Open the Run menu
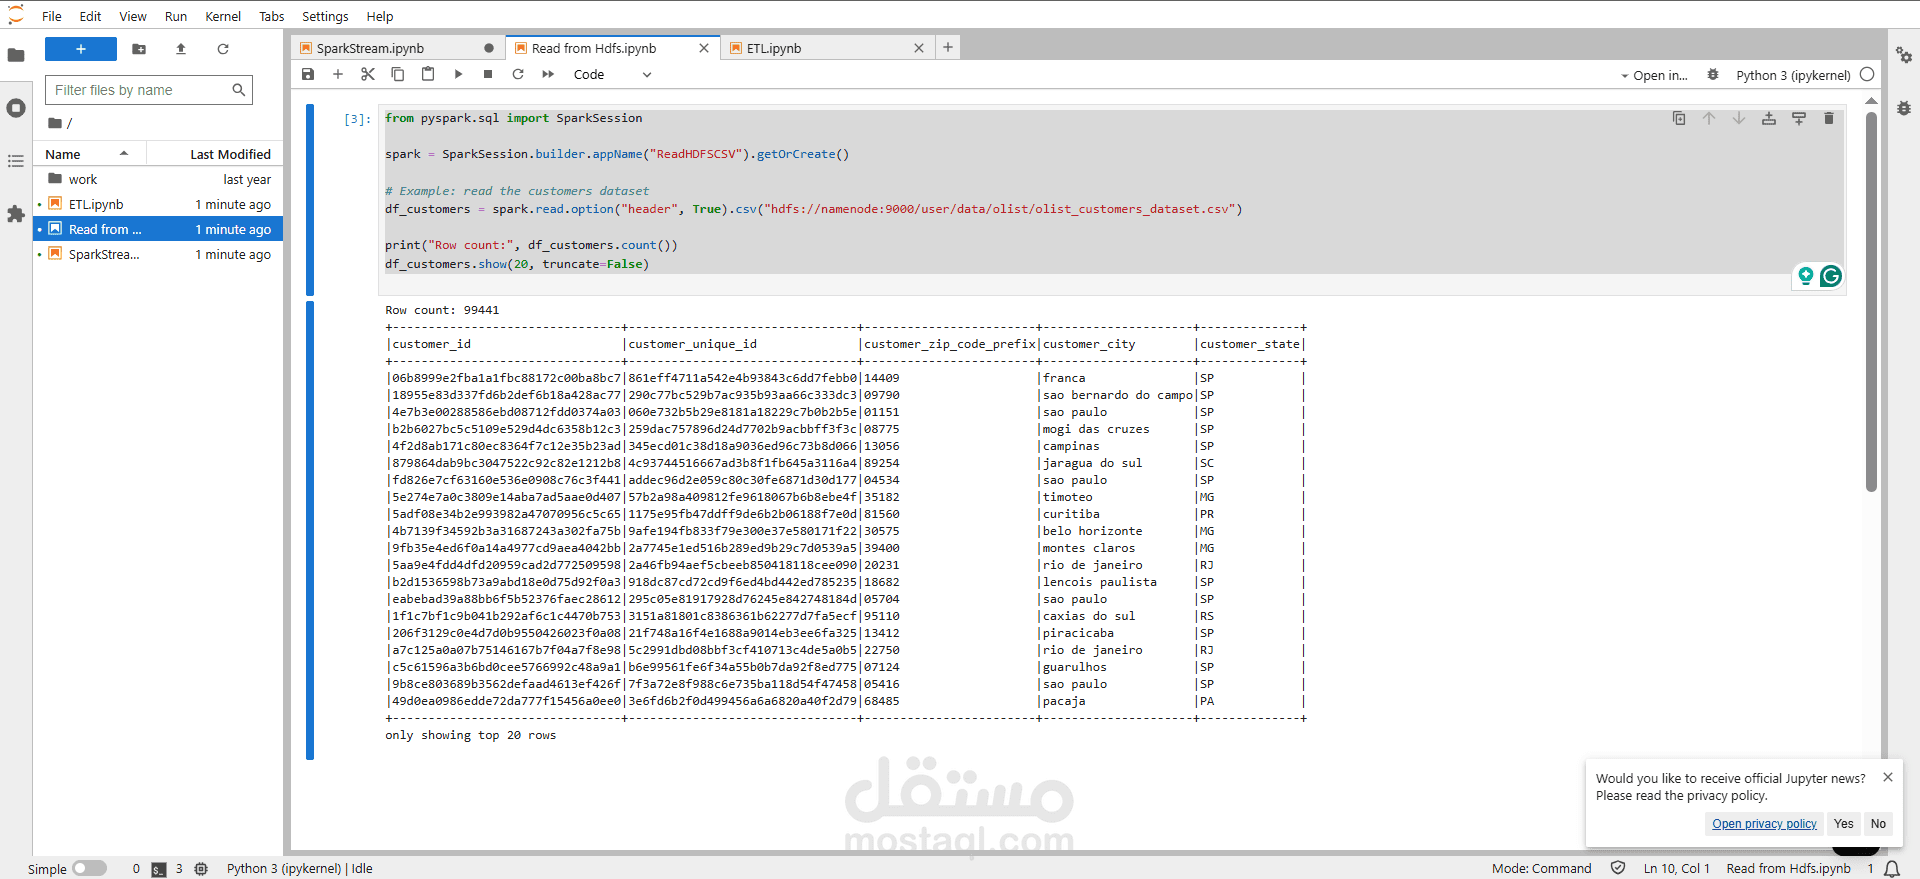Image resolution: width=1920 pixels, height=879 pixels. click(x=176, y=16)
